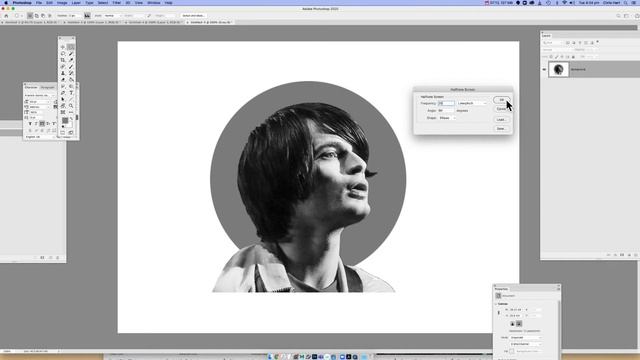
Task: Select the Path Selection arrow tool
Action: pos(63,99)
